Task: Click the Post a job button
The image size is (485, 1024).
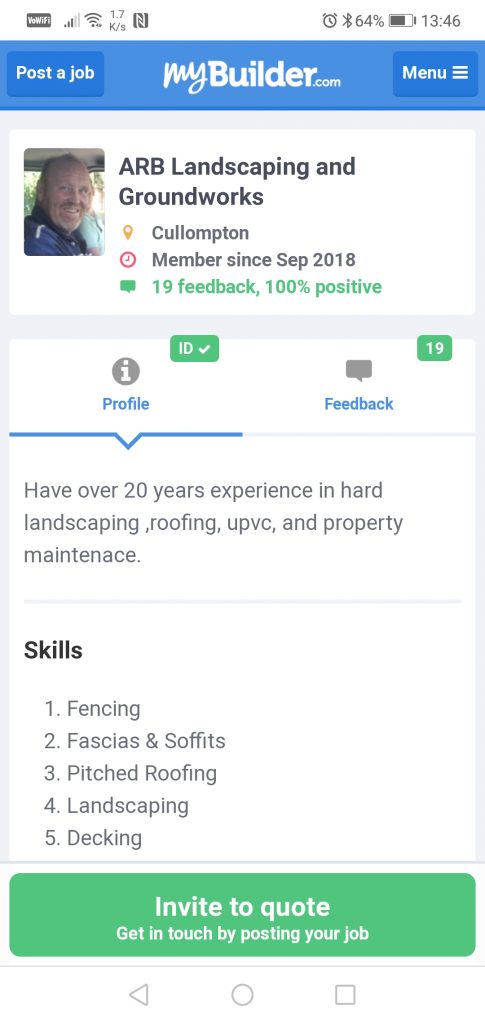Action: pyautogui.click(x=55, y=73)
